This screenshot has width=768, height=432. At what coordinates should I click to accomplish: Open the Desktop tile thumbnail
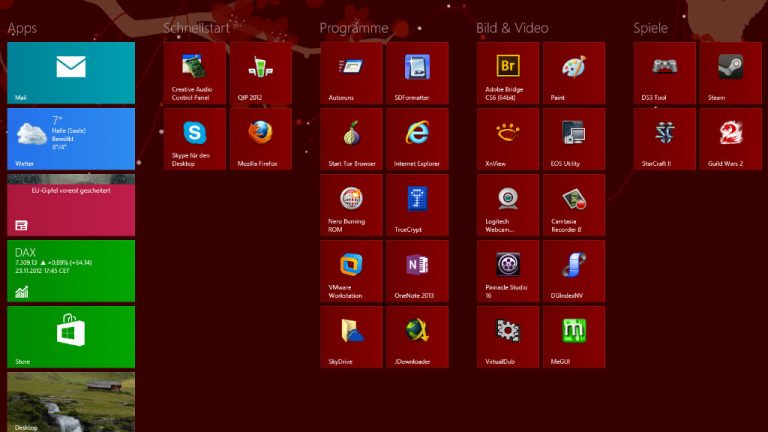point(71,402)
